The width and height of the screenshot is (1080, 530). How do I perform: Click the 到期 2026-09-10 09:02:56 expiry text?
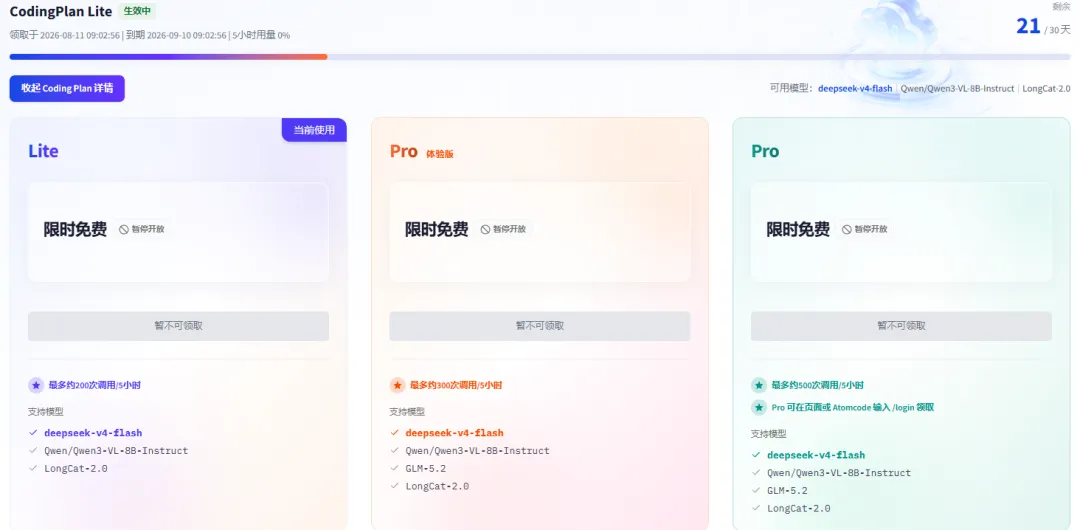click(176, 35)
